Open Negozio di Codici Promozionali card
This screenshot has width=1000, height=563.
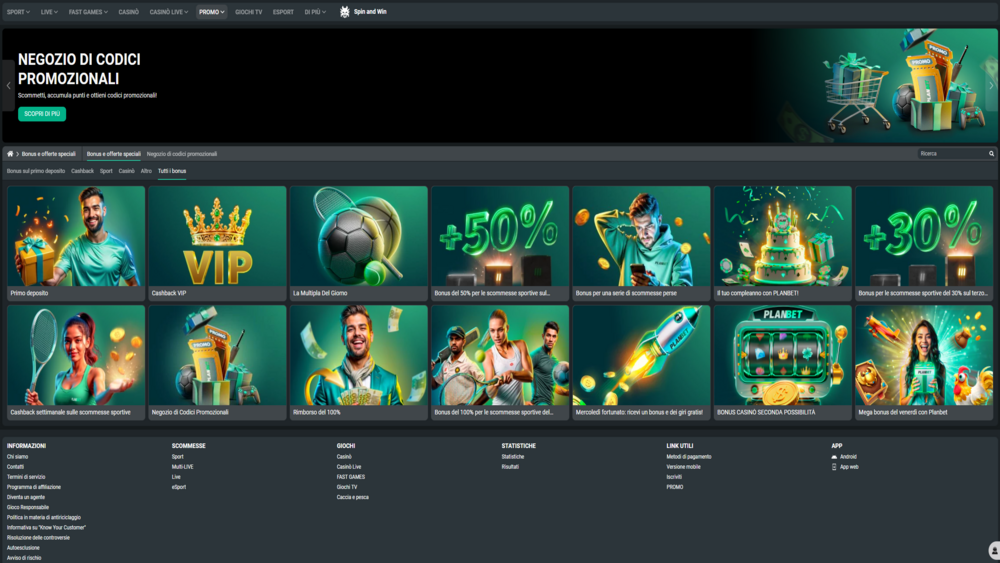pyautogui.click(x=217, y=362)
